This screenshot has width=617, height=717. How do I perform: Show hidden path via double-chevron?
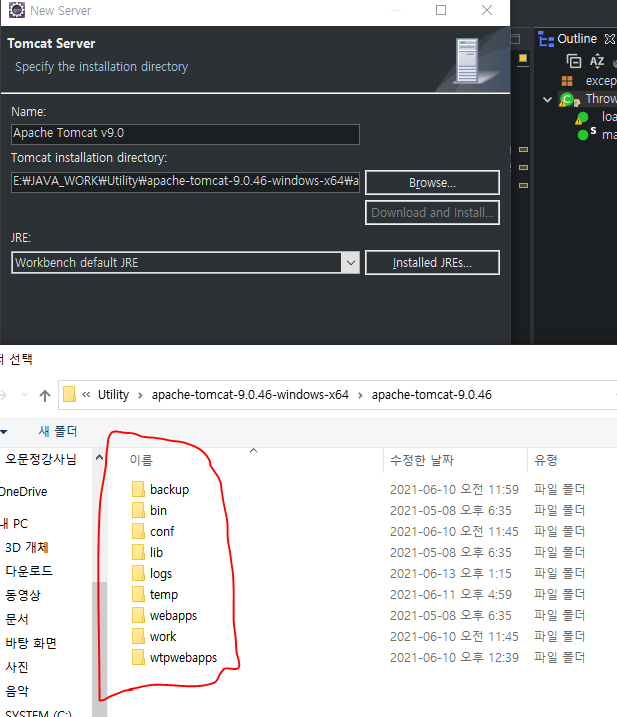point(86,395)
